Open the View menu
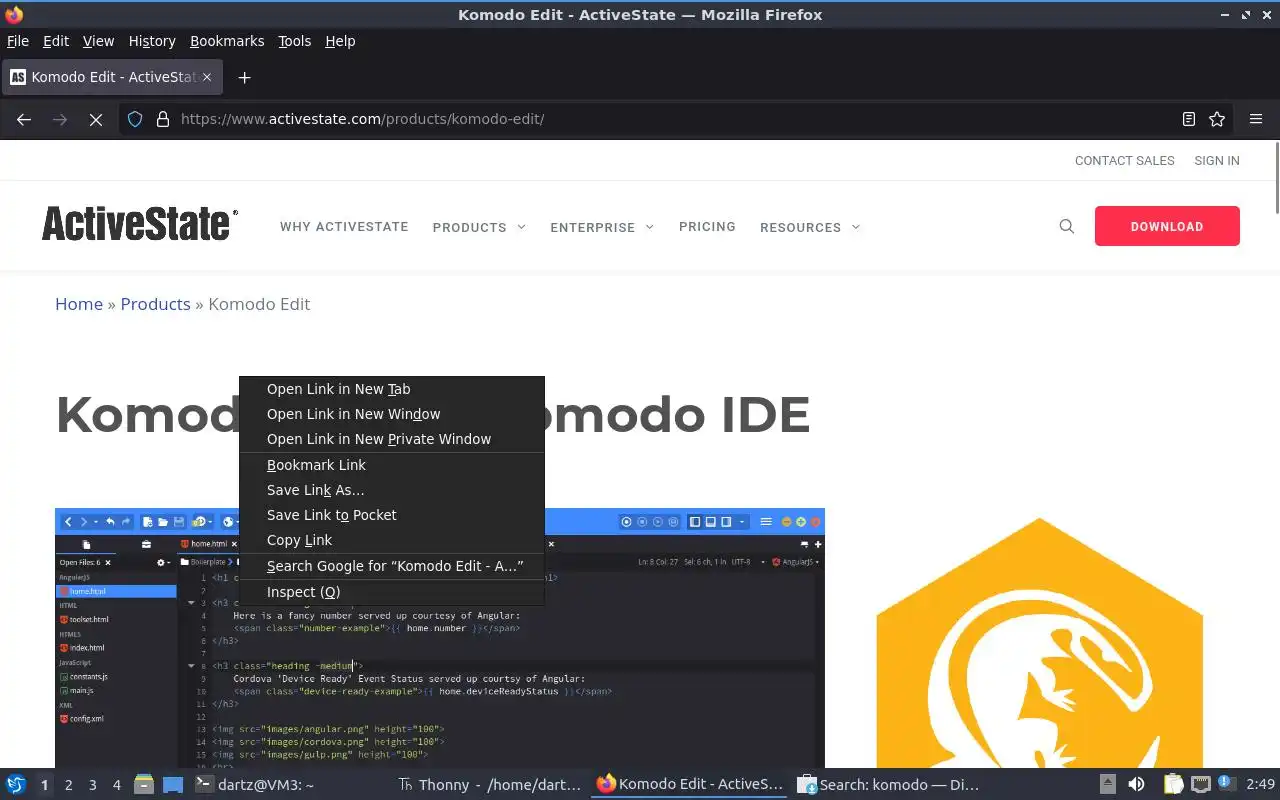The image size is (1280, 800). (x=98, y=41)
